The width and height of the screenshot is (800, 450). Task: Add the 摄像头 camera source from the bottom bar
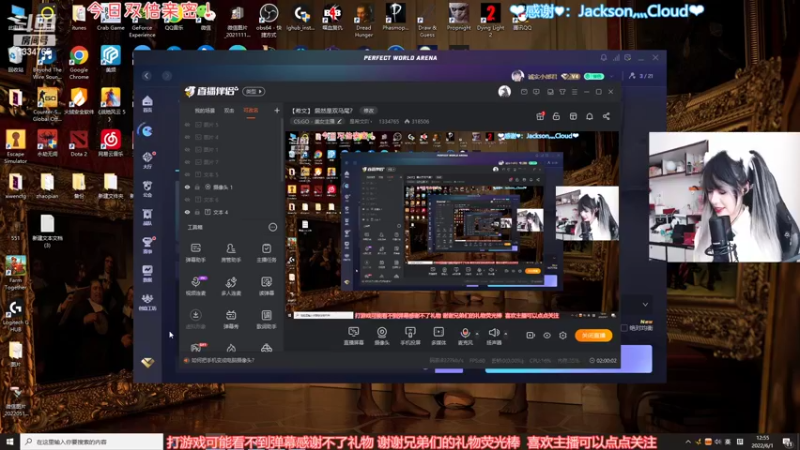[x=382, y=336]
